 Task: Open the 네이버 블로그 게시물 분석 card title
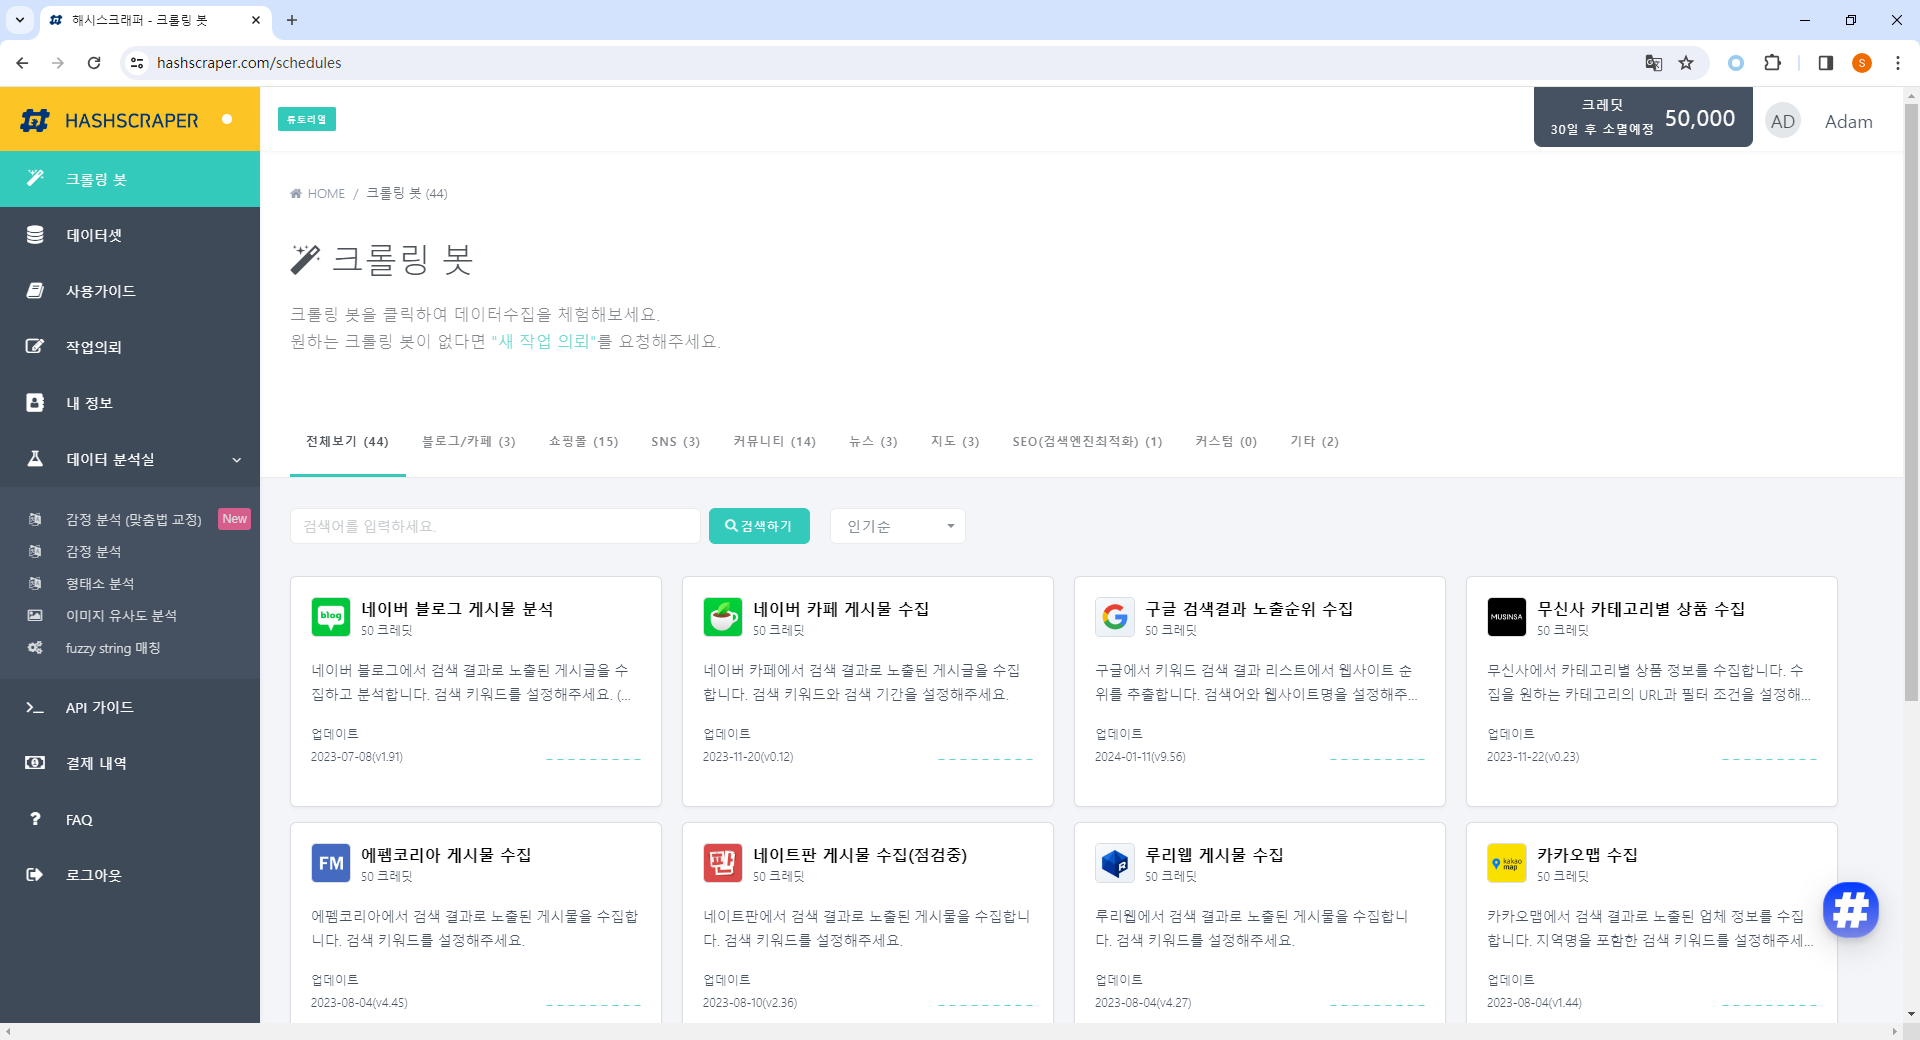(x=457, y=609)
